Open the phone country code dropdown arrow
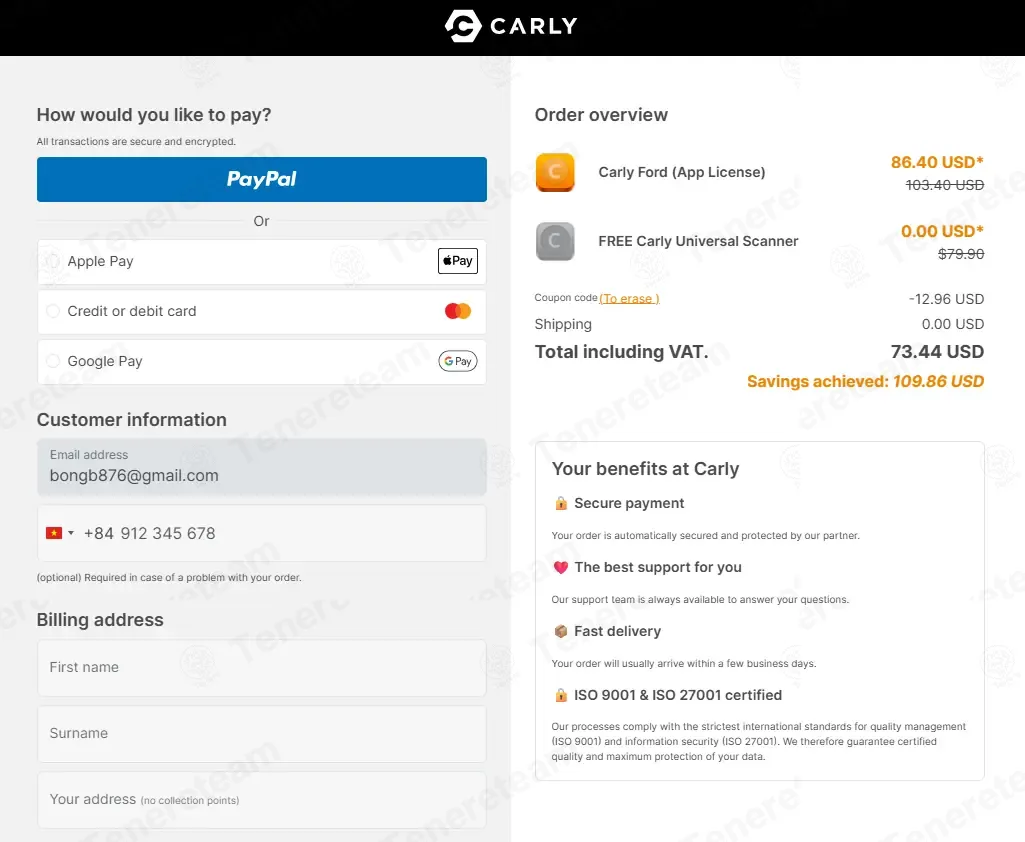This screenshot has width=1025, height=842. coord(71,533)
